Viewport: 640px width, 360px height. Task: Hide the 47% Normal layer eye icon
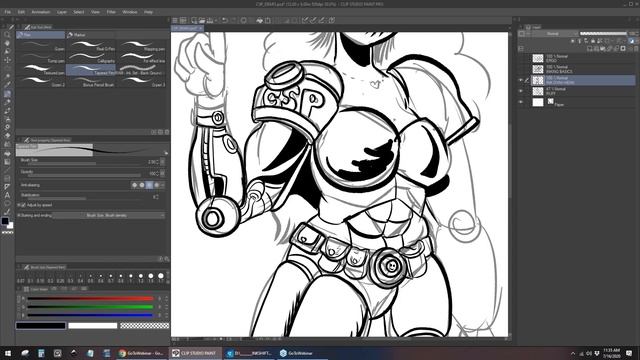(x=520, y=91)
